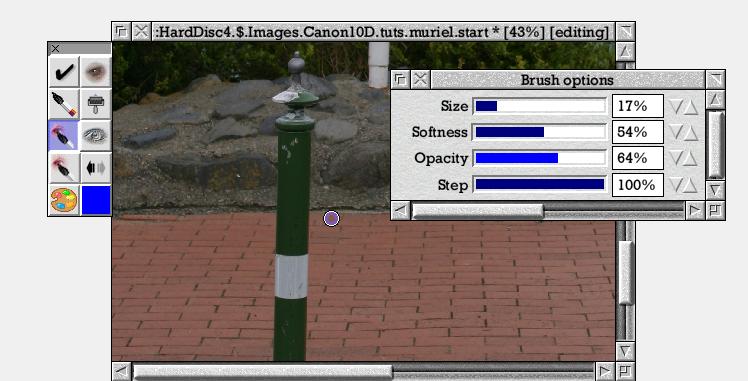The width and height of the screenshot is (748, 381).
Task: Choose the paintbrush tool with red tip
Action: (64, 103)
